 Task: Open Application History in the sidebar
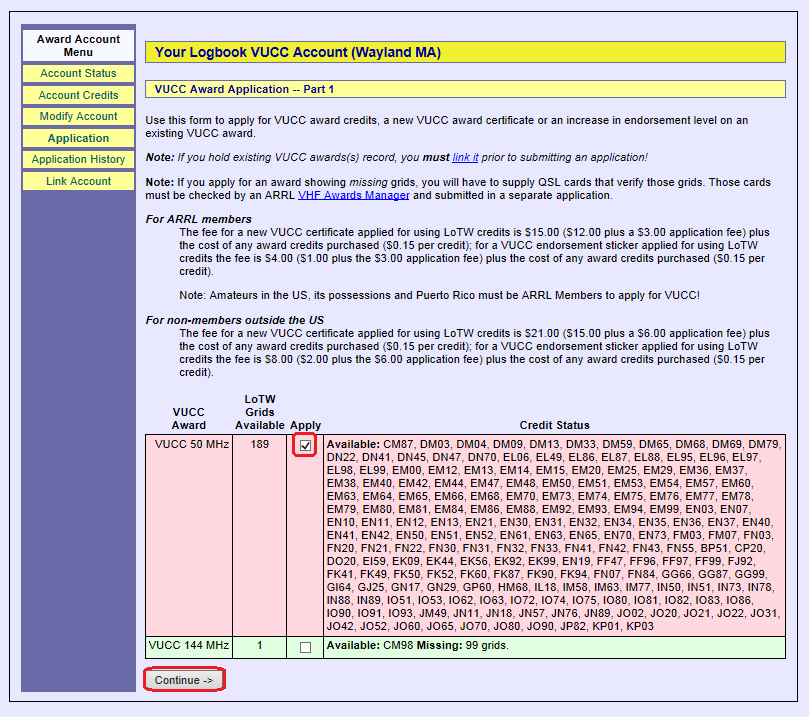click(78, 160)
